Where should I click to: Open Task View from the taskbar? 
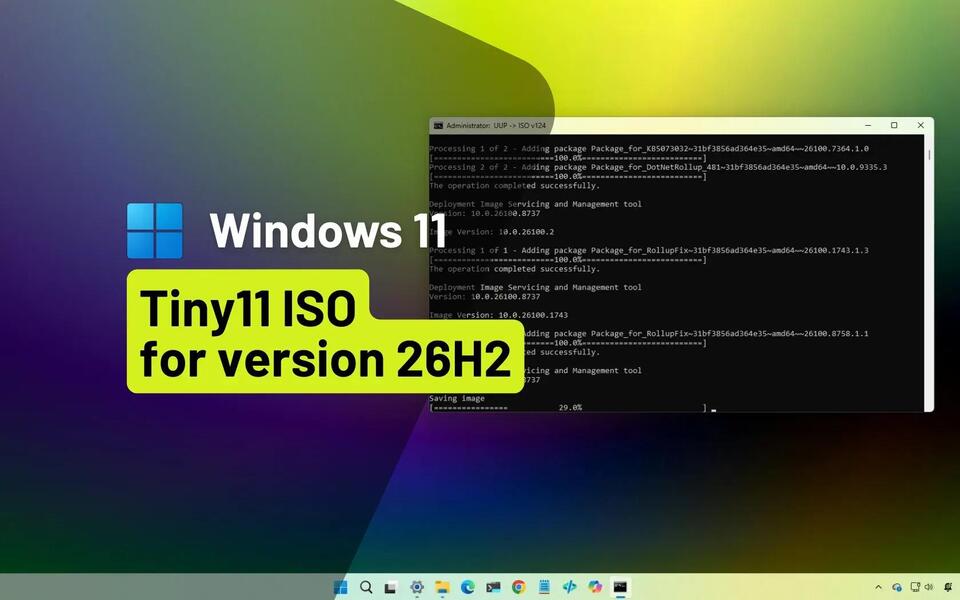pos(391,588)
